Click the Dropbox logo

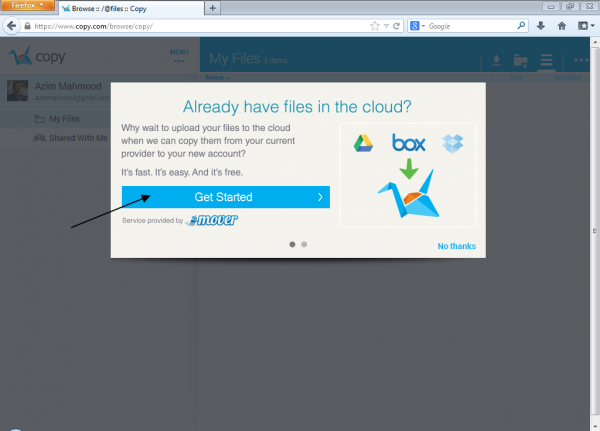click(x=452, y=144)
